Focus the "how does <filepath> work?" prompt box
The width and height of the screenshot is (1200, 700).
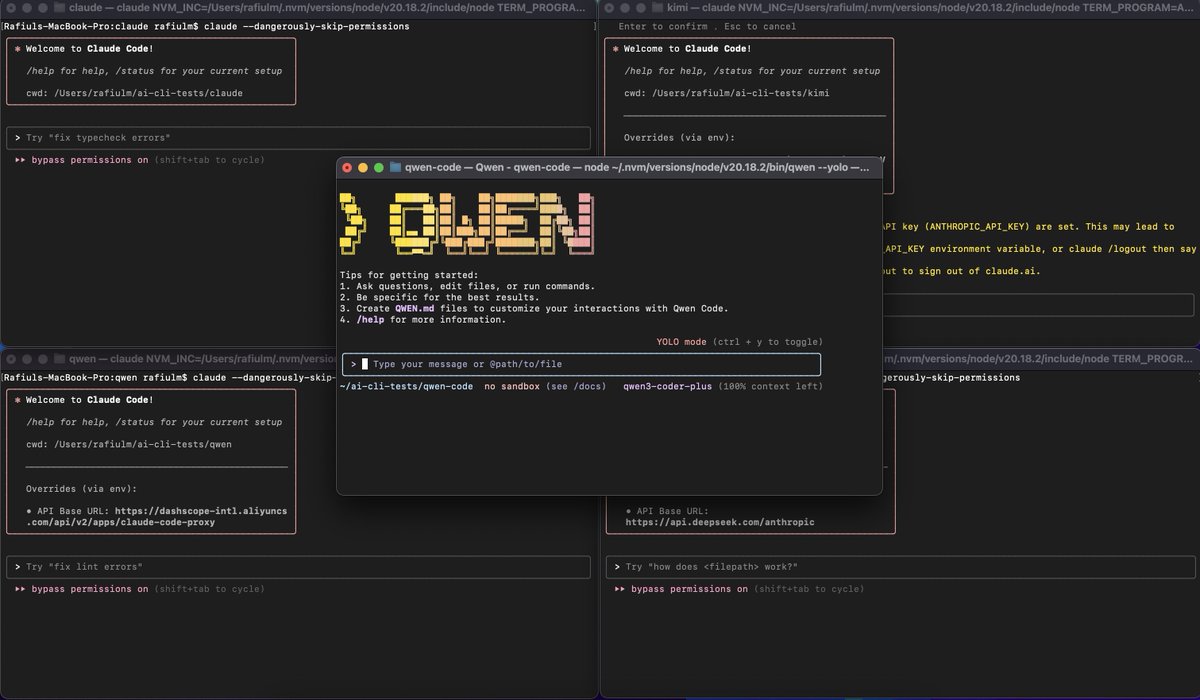(900, 567)
